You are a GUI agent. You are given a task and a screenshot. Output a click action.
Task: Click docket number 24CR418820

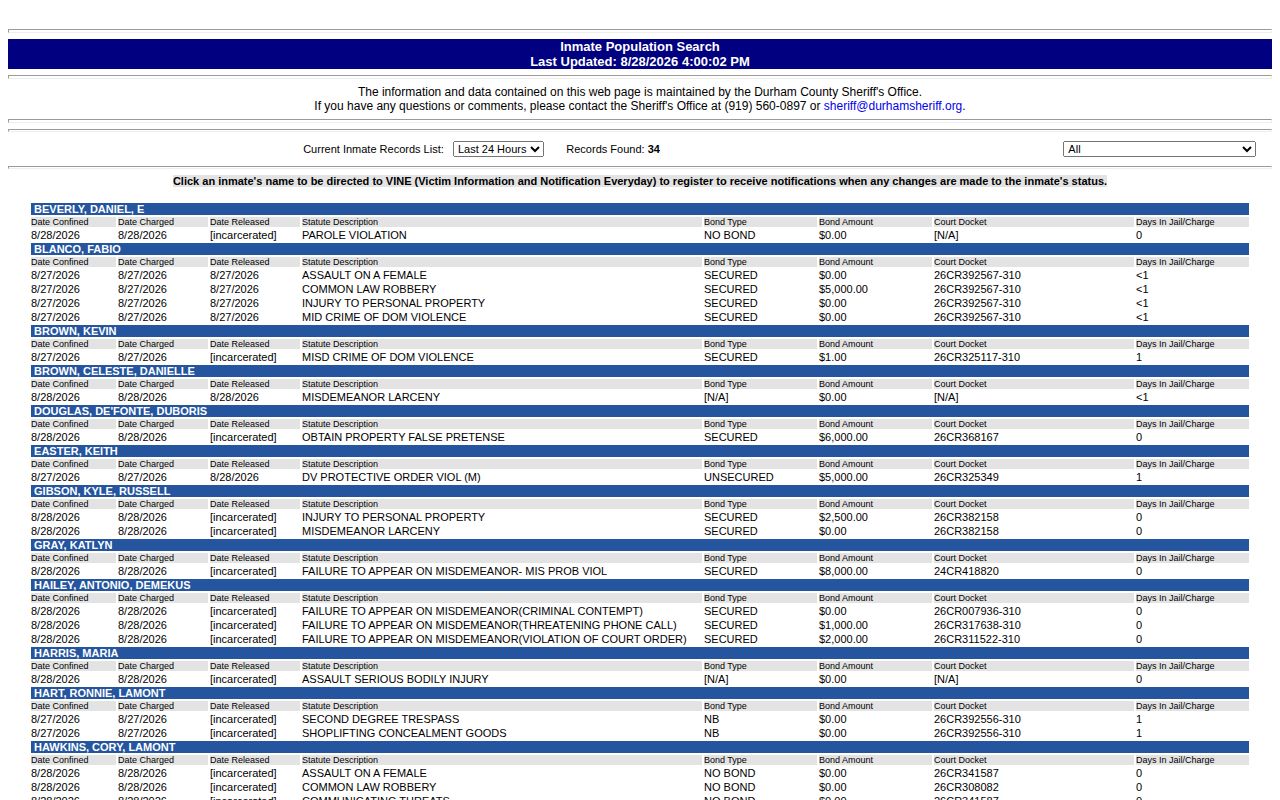[966, 571]
